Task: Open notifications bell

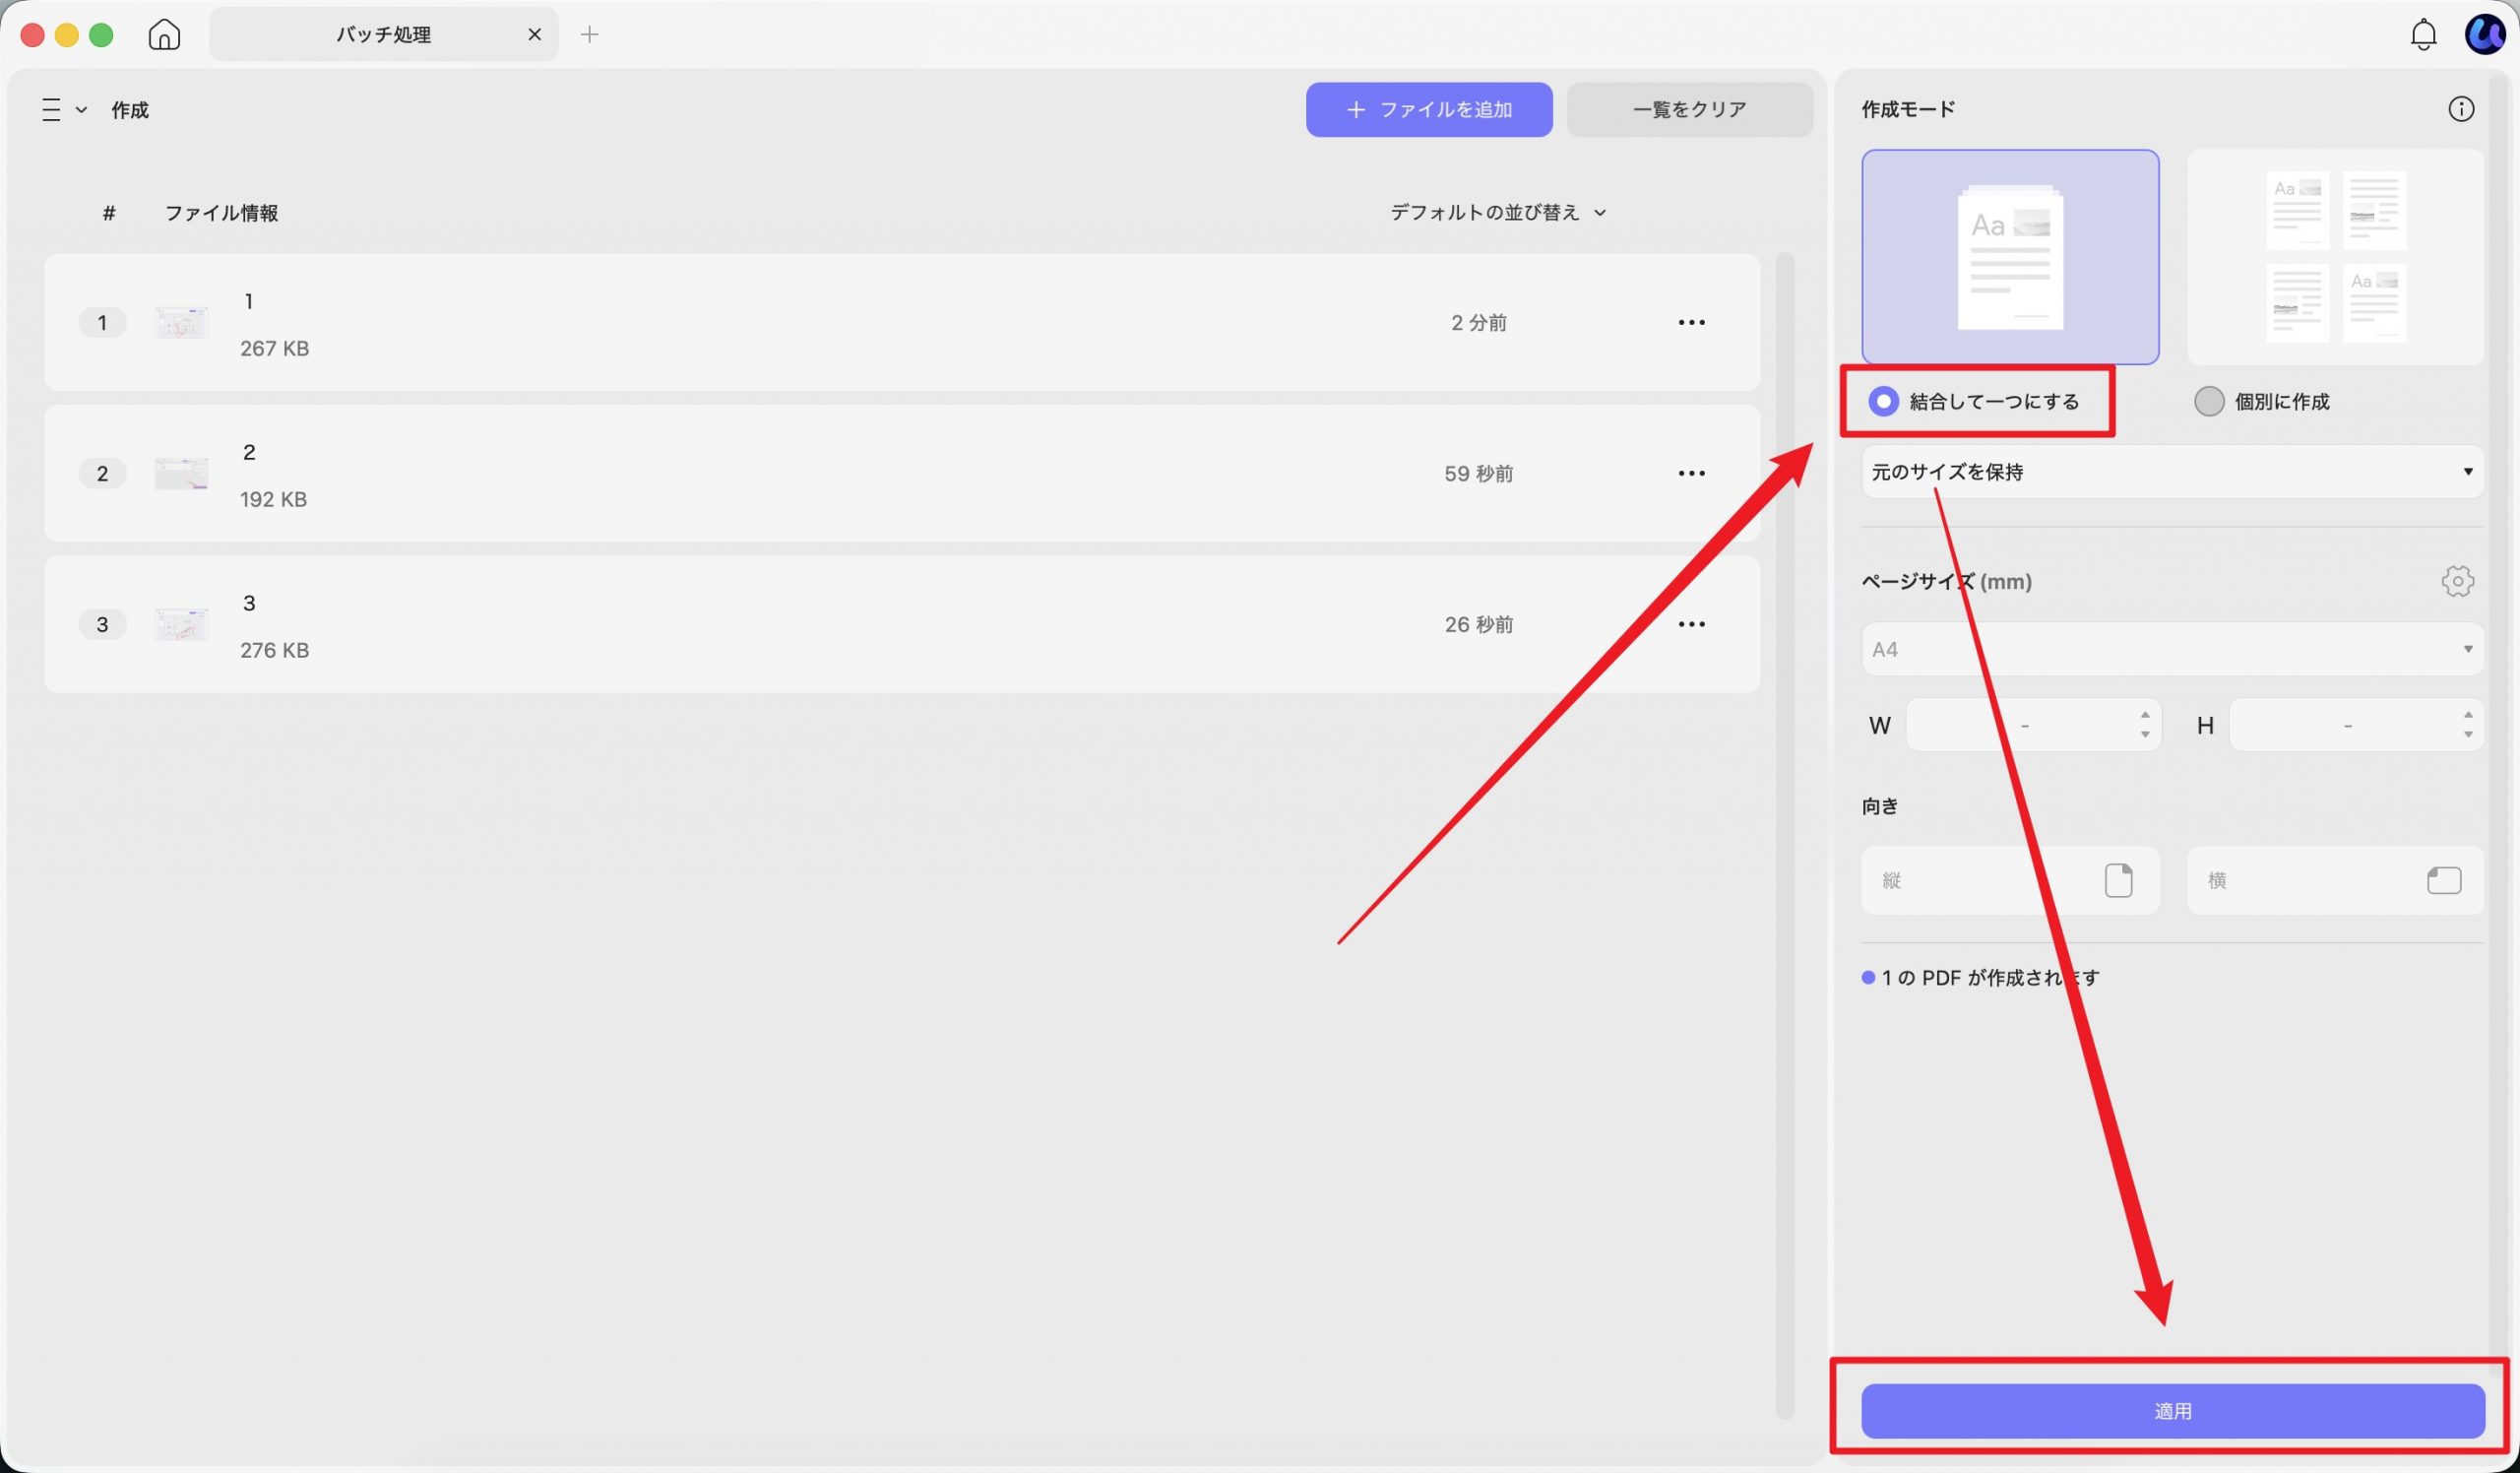Action: 2423,35
